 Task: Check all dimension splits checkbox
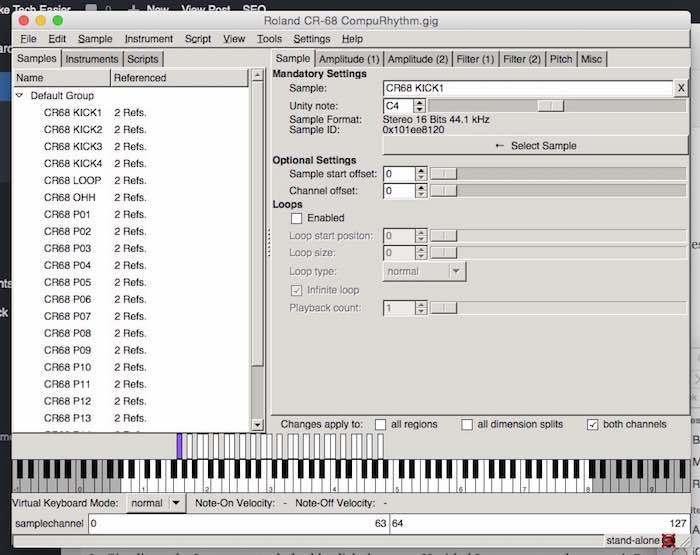(467, 424)
